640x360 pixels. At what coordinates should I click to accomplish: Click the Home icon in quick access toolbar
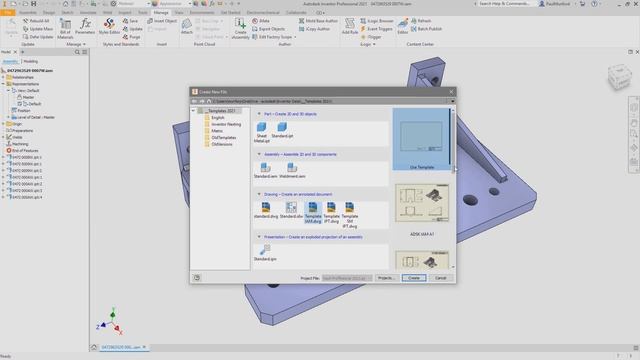pos(65,4)
